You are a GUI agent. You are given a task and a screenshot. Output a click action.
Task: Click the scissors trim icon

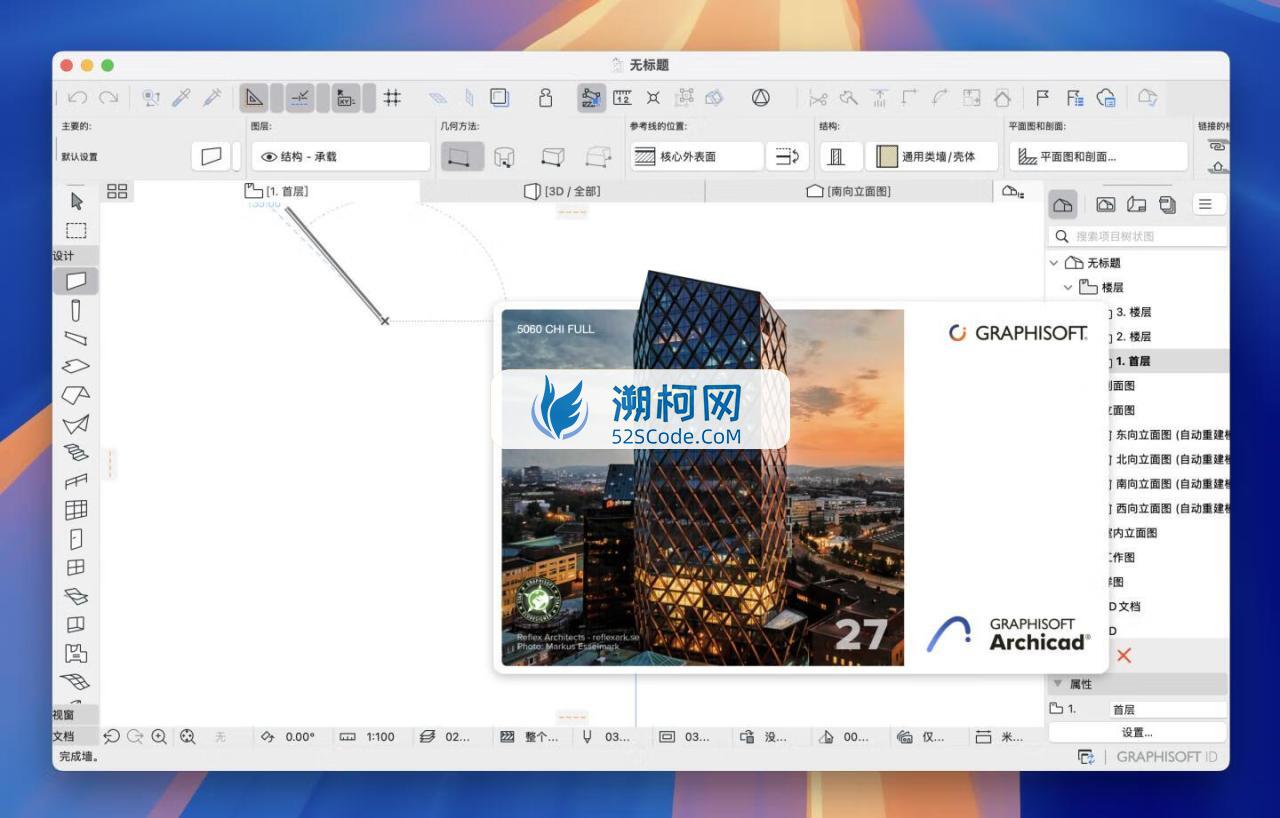[x=818, y=97]
